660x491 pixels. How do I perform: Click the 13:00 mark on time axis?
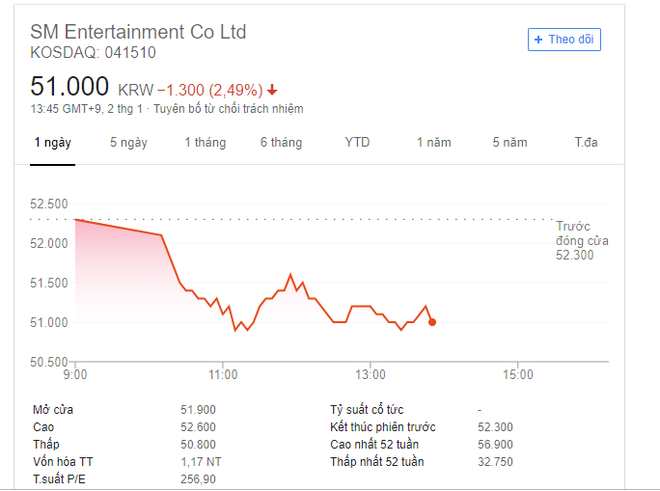pos(370,374)
